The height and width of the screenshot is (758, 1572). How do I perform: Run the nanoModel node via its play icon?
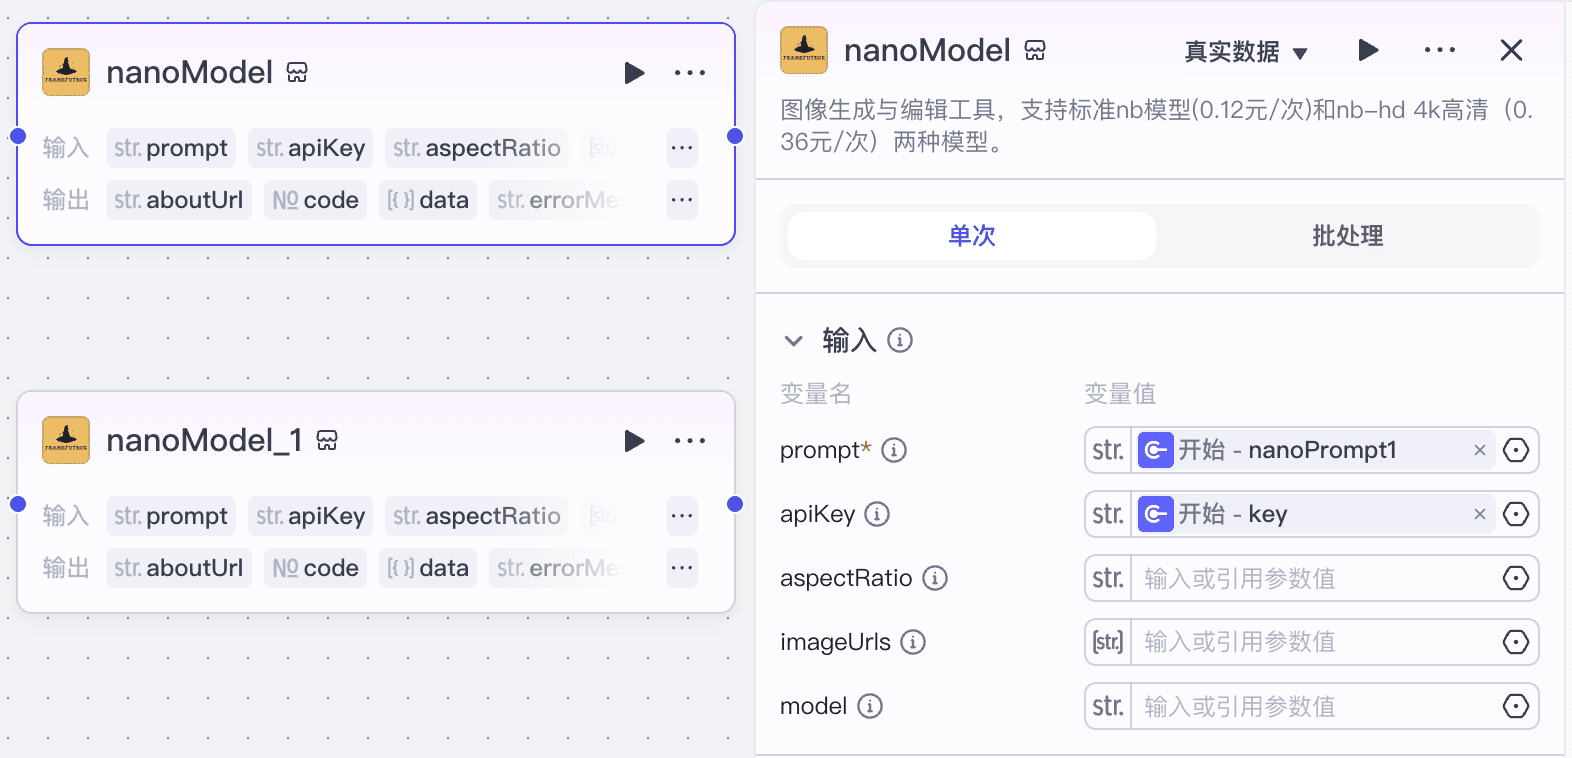[635, 72]
